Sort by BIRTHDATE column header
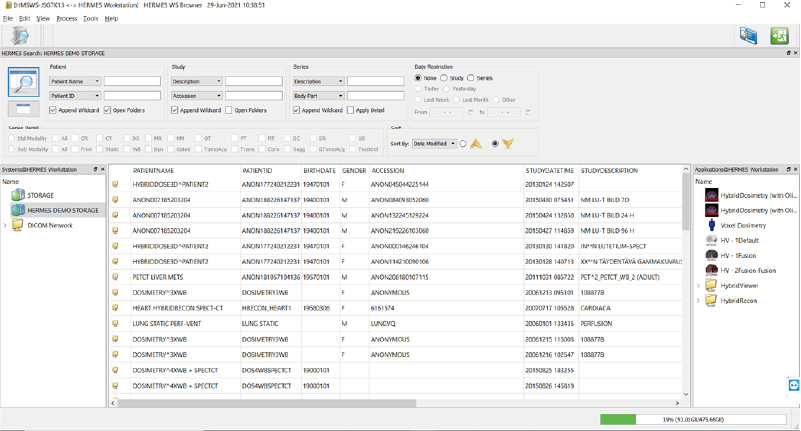This screenshot has width=801, height=431. click(319, 171)
